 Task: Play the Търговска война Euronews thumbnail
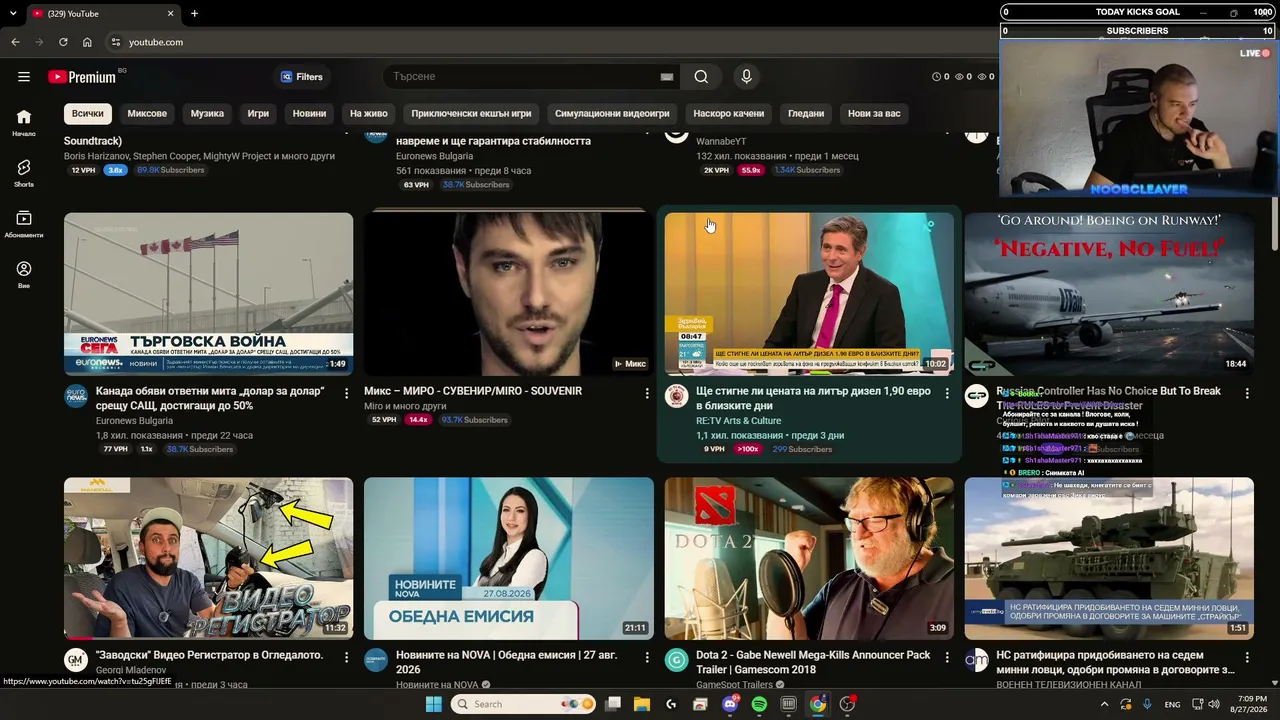click(x=208, y=294)
